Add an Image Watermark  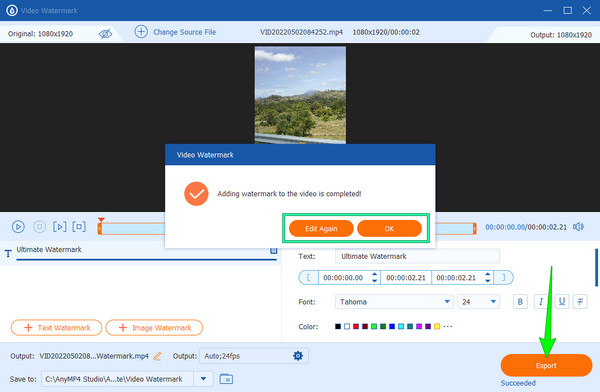click(x=154, y=328)
